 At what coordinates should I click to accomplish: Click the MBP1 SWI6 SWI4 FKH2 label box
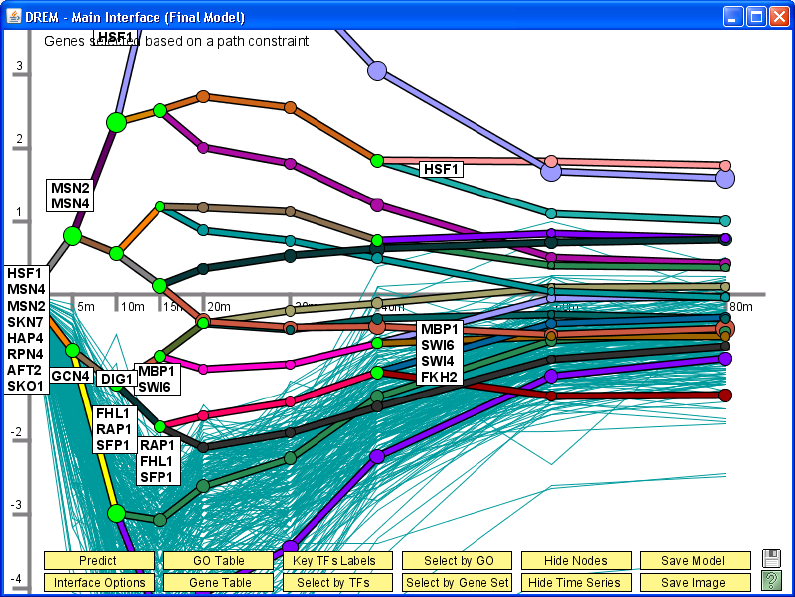439,353
